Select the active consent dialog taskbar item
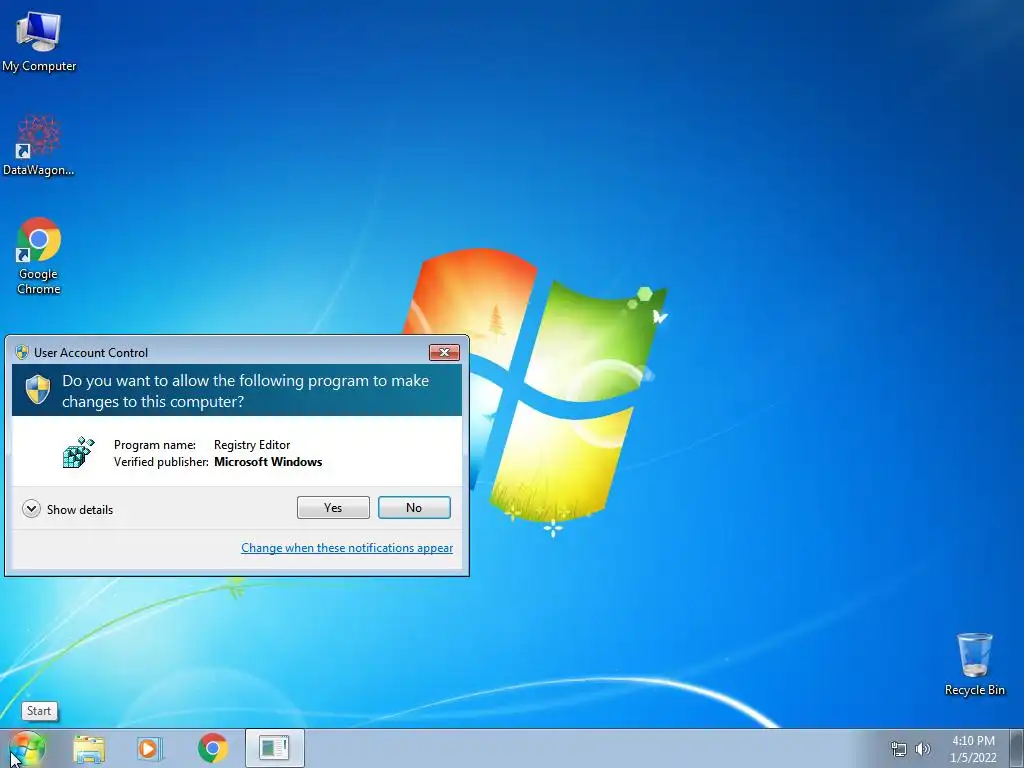Viewport: 1024px width, 768px height. [275, 748]
